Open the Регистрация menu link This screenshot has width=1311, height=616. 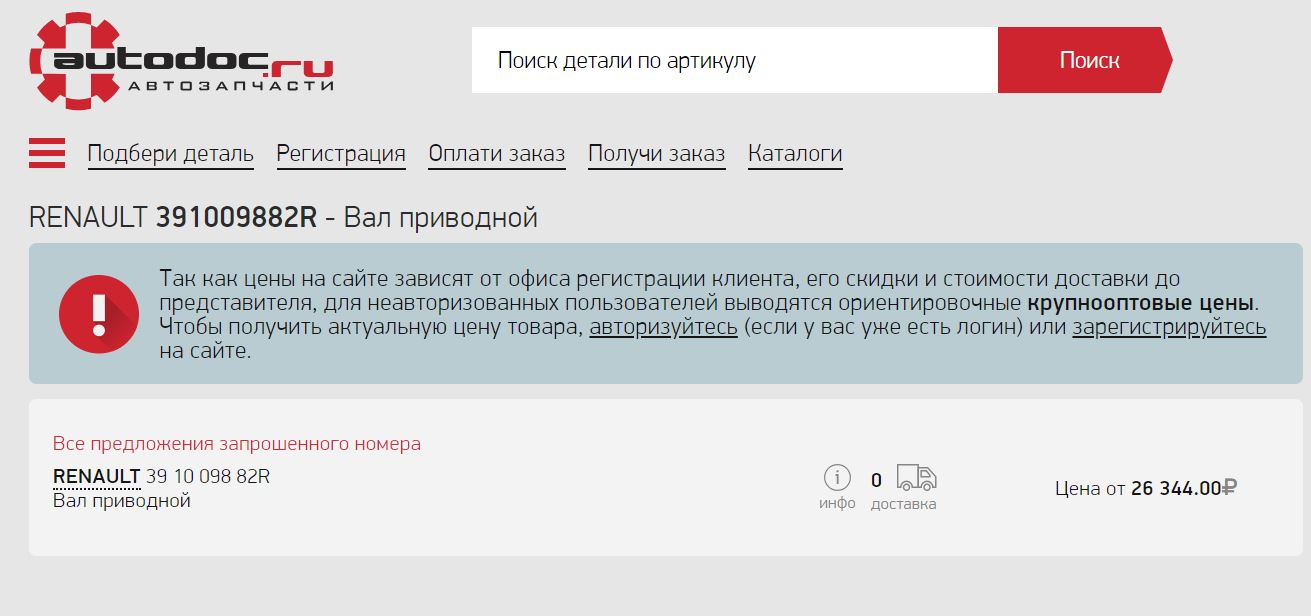coord(341,154)
